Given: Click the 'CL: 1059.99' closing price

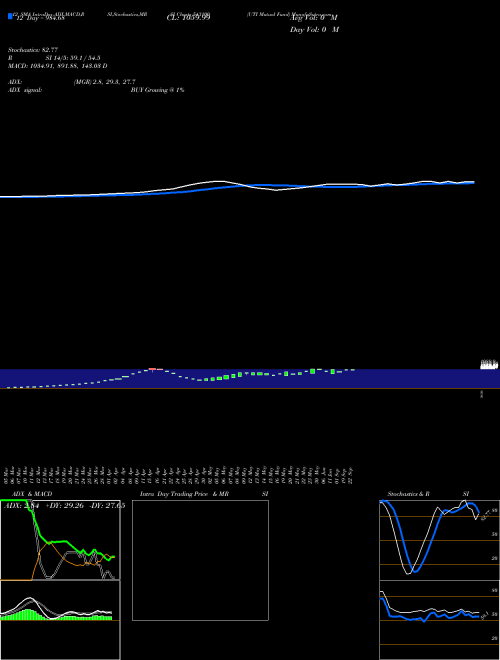Looking at the screenshot, I should (x=188, y=18).
